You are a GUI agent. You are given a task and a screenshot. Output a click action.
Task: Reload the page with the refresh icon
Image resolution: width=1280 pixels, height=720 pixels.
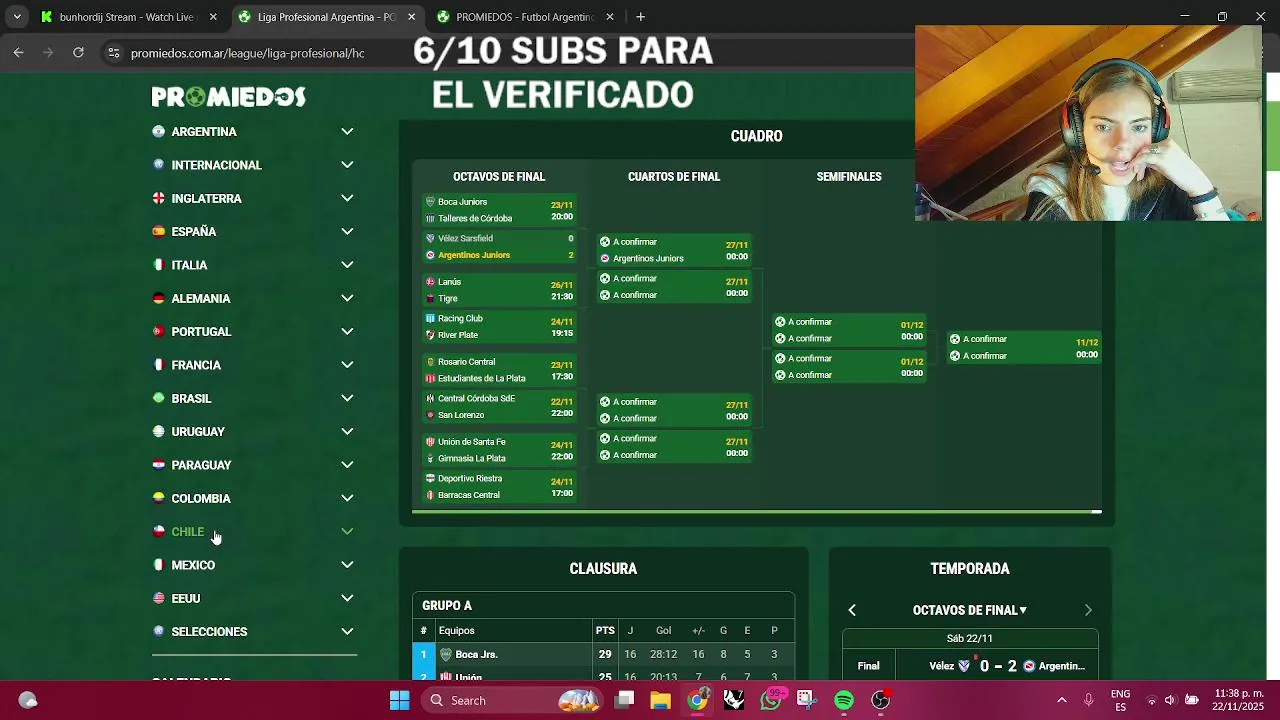[78, 53]
